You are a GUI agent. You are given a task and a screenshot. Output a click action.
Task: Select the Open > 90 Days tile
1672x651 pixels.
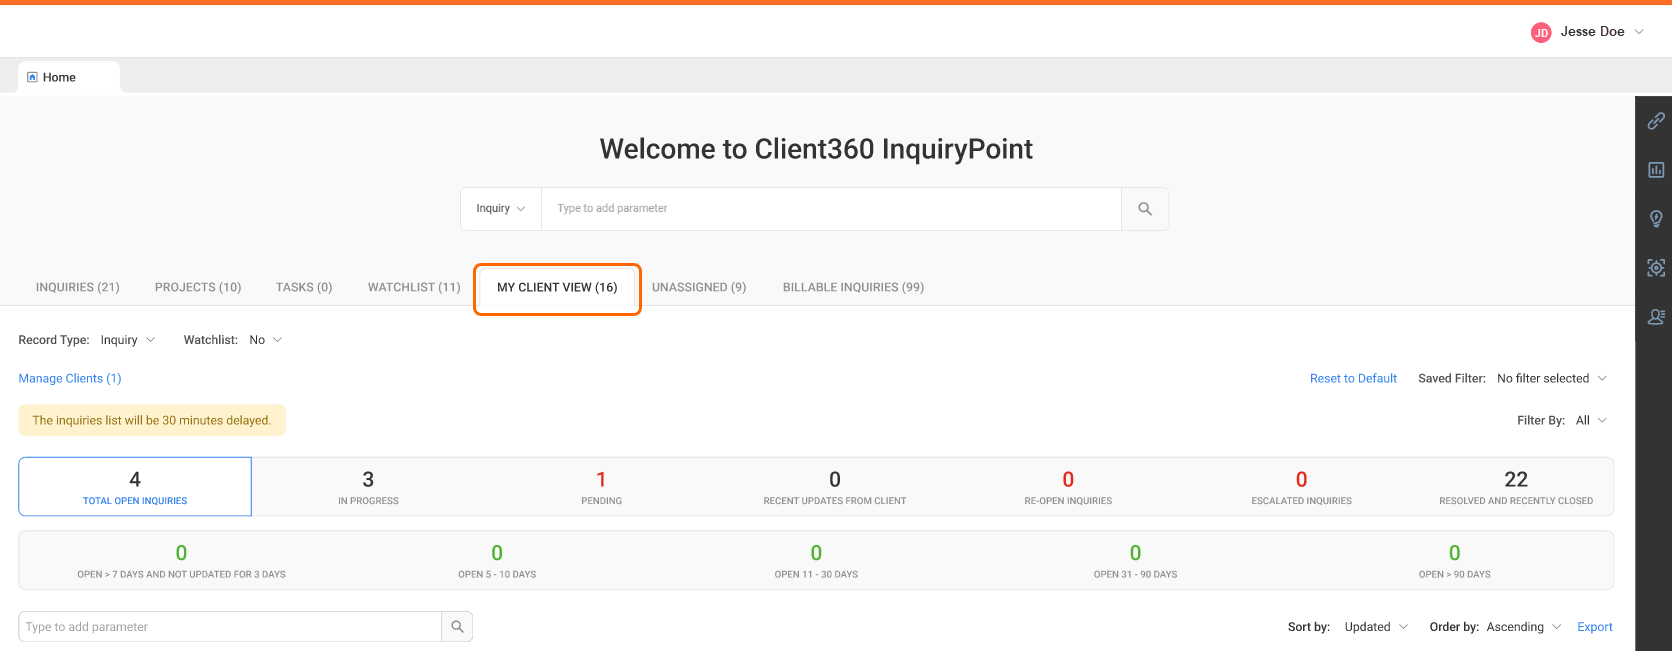pyautogui.click(x=1454, y=561)
